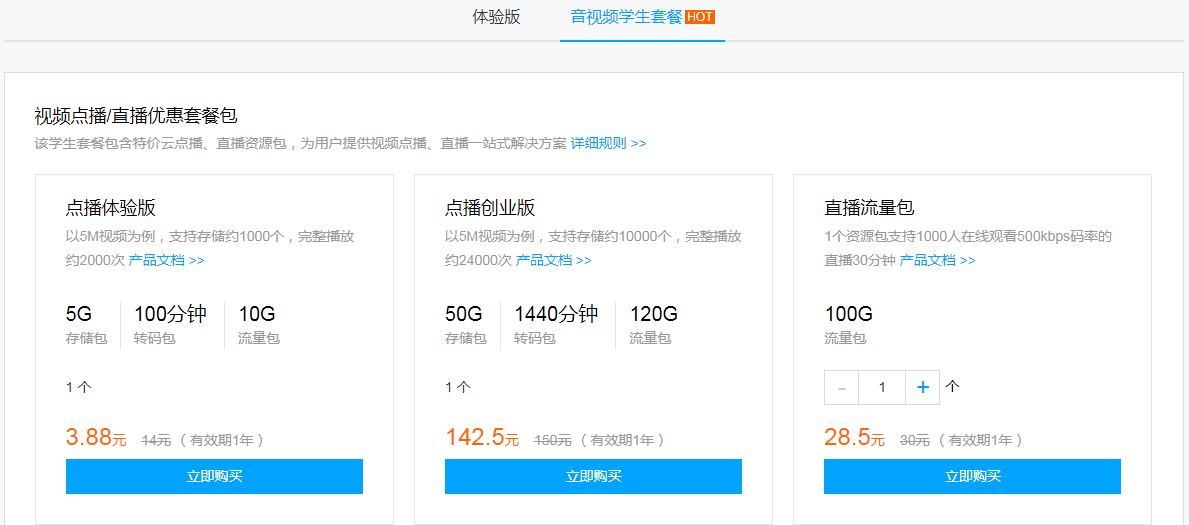
Task: Switch to the 体验版 tab
Action: point(496,17)
